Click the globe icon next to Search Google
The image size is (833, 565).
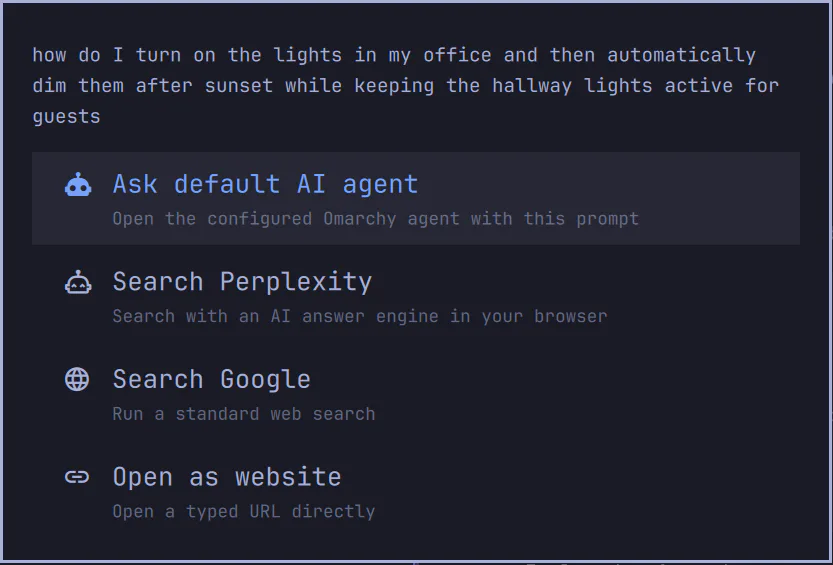pos(77,379)
